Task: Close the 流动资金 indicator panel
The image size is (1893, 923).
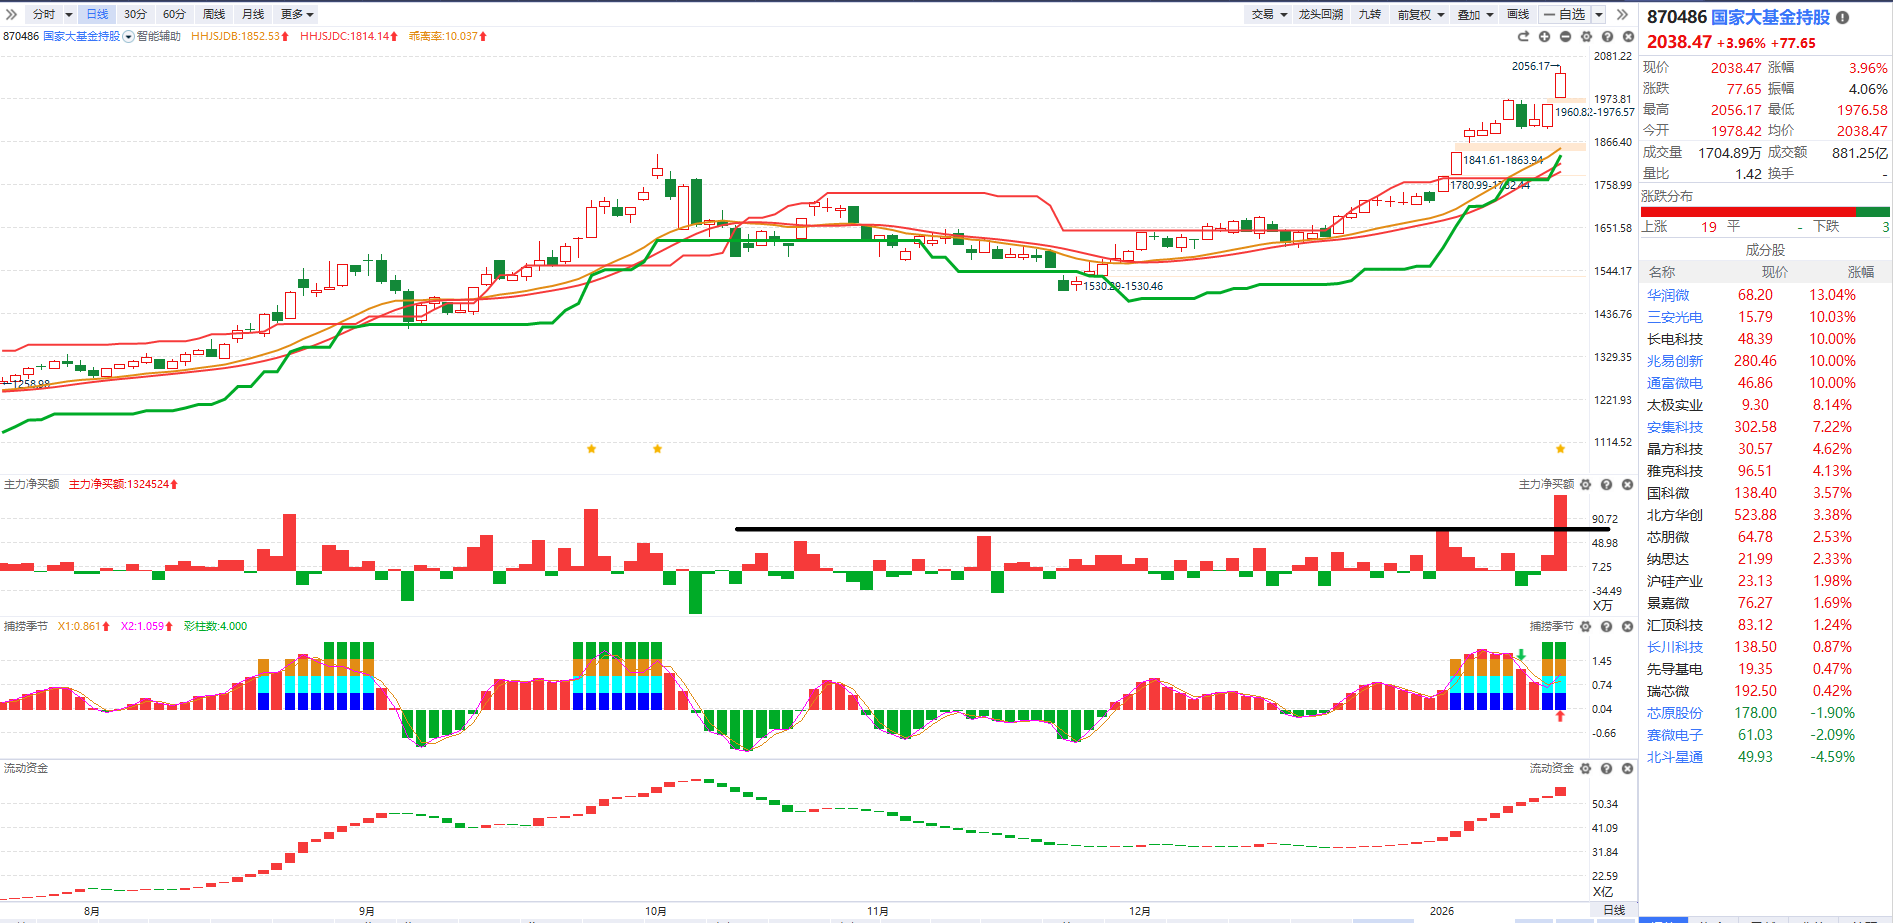Action: [1627, 769]
